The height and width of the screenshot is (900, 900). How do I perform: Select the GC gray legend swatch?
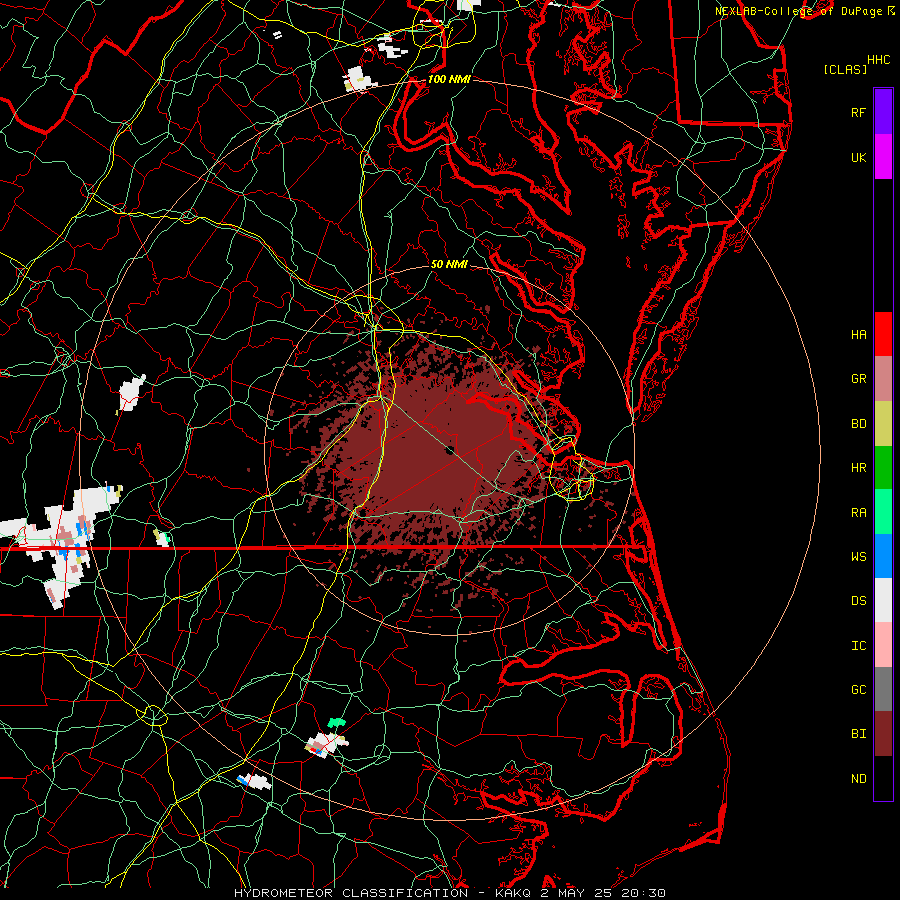pyautogui.click(x=883, y=689)
